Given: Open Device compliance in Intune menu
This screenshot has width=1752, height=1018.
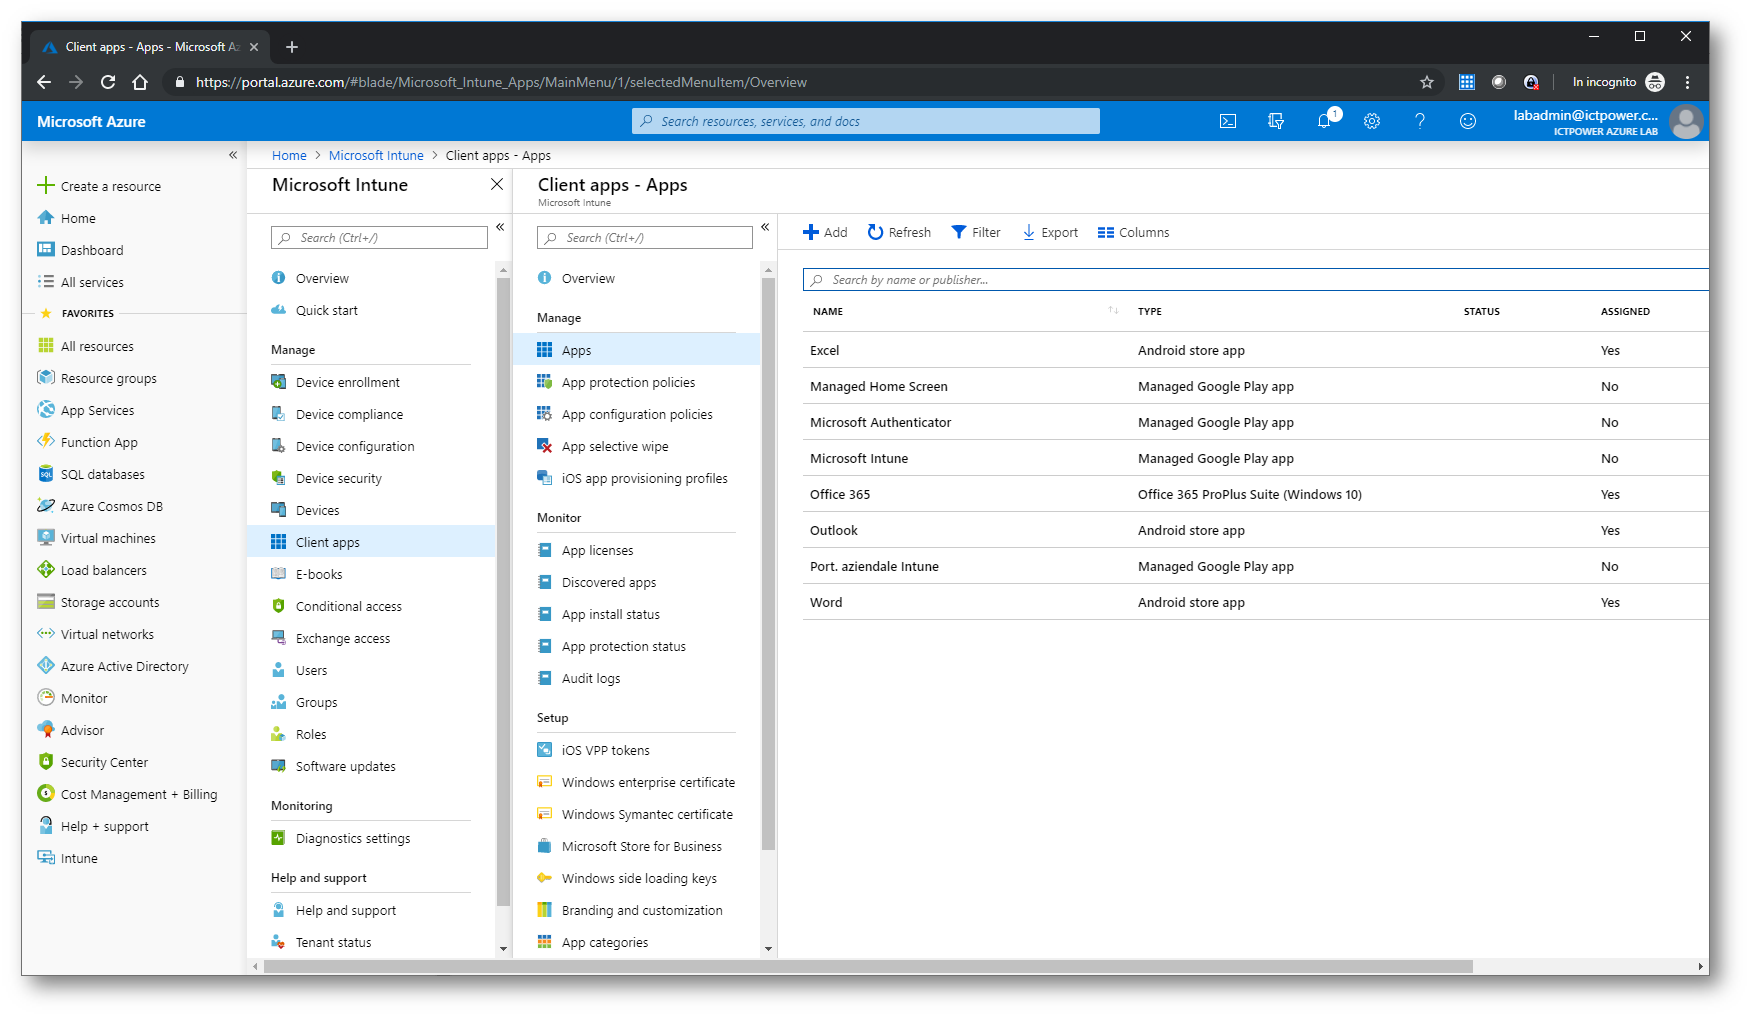Looking at the screenshot, I should 337,414.
